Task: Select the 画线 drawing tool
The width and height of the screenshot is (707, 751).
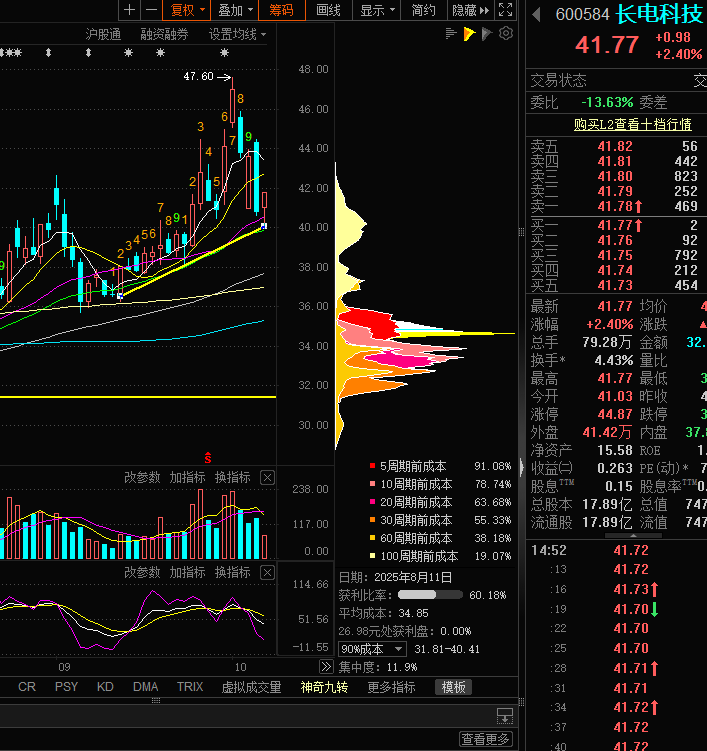Action: coord(329,10)
